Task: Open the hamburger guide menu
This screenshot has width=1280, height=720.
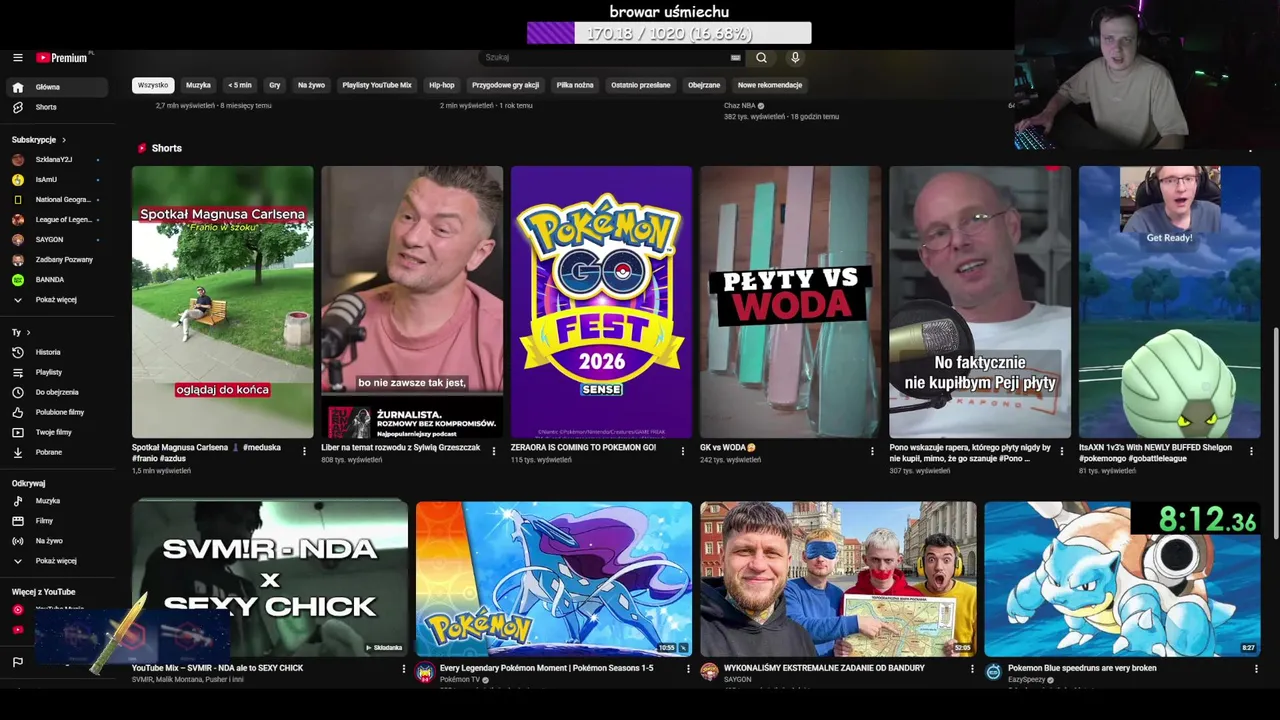Action: (x=17, y=58)
